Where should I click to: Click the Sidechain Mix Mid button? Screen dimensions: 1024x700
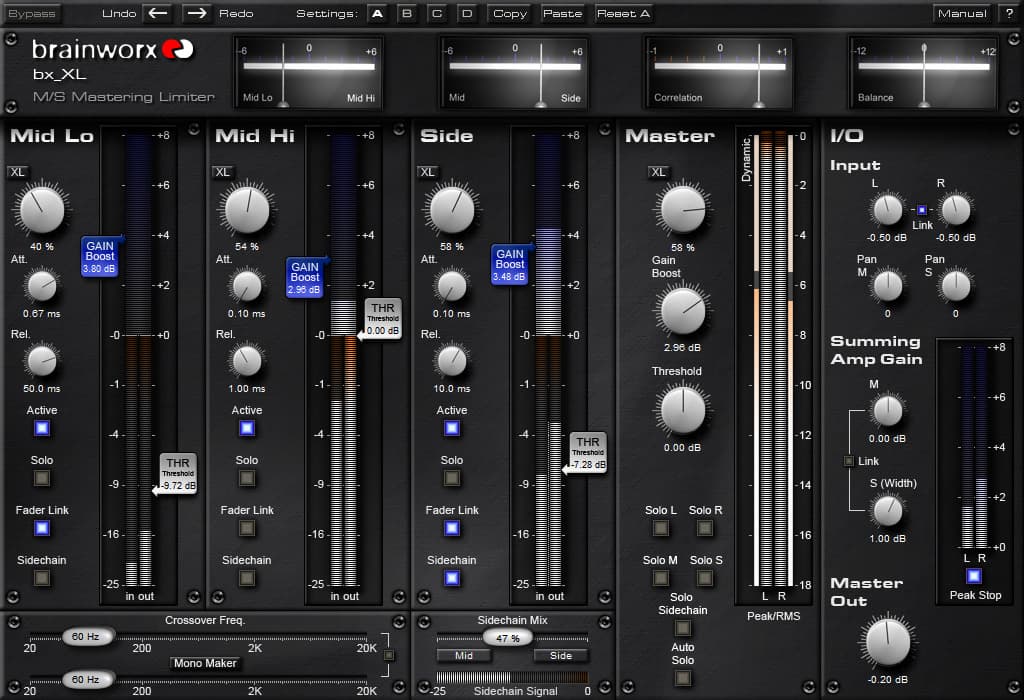[464, 656]
